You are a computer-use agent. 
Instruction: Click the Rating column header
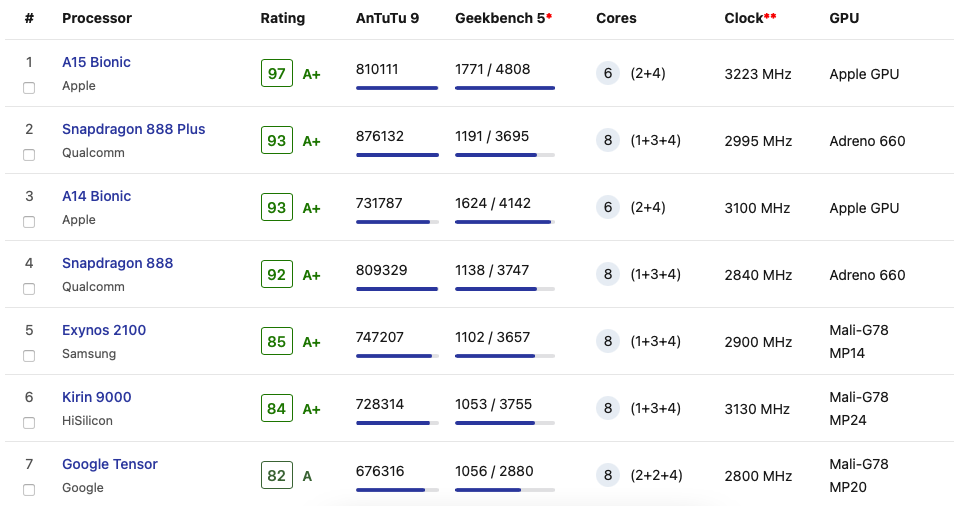(283, 18)
